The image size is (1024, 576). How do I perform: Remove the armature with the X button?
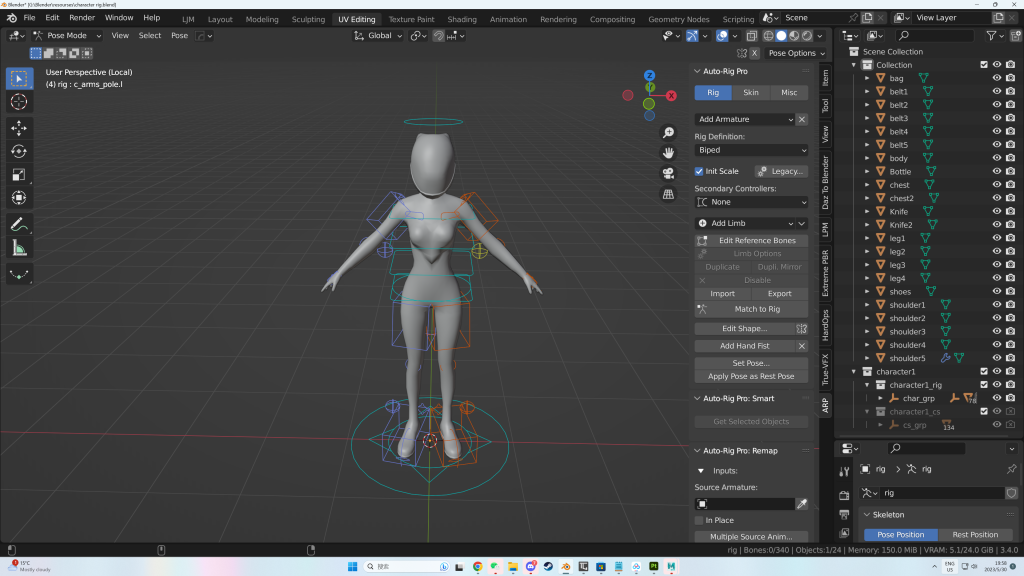[x=802, y=120]
